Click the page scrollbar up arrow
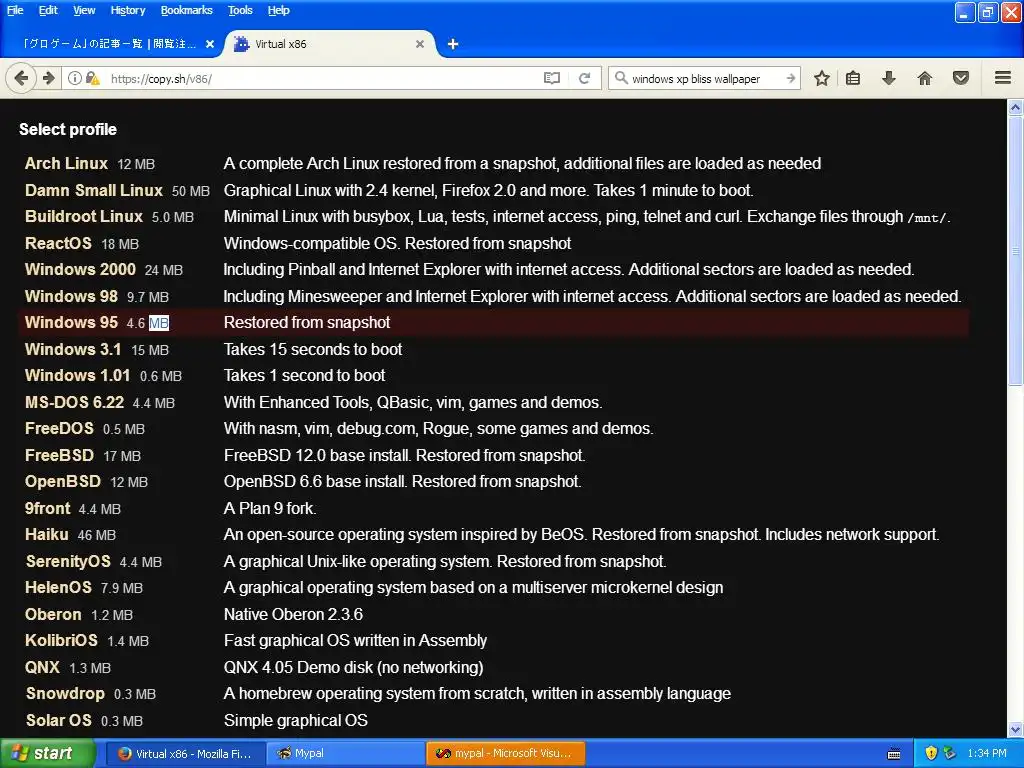Viewport: 1024px width, 768px height. 1015,107
